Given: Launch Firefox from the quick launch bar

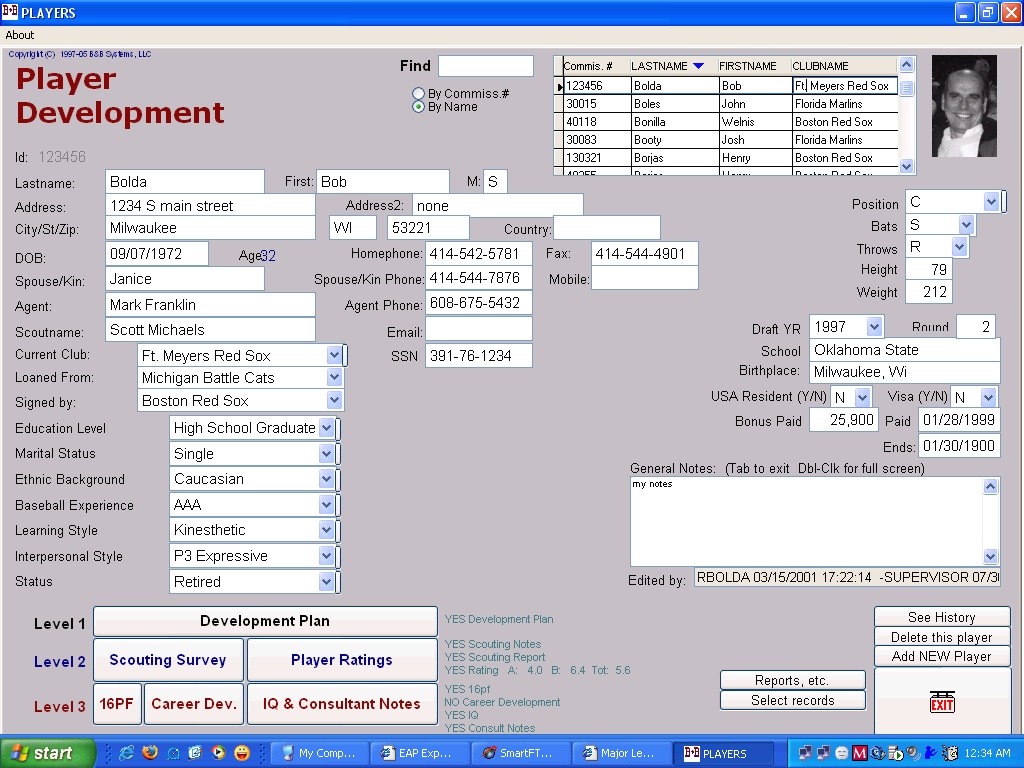Looking at the screenshot, I should coord(150,753).
